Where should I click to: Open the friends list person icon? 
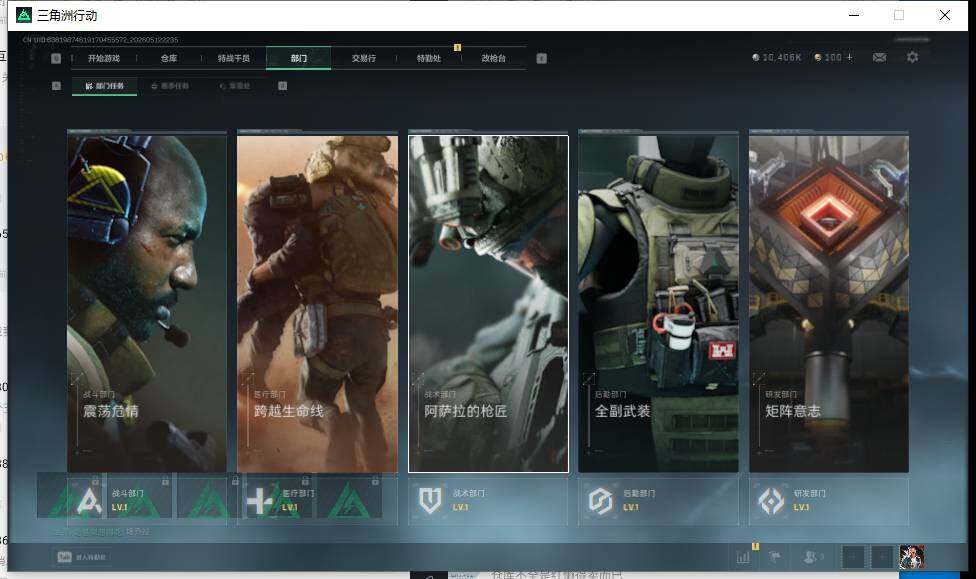812,557
